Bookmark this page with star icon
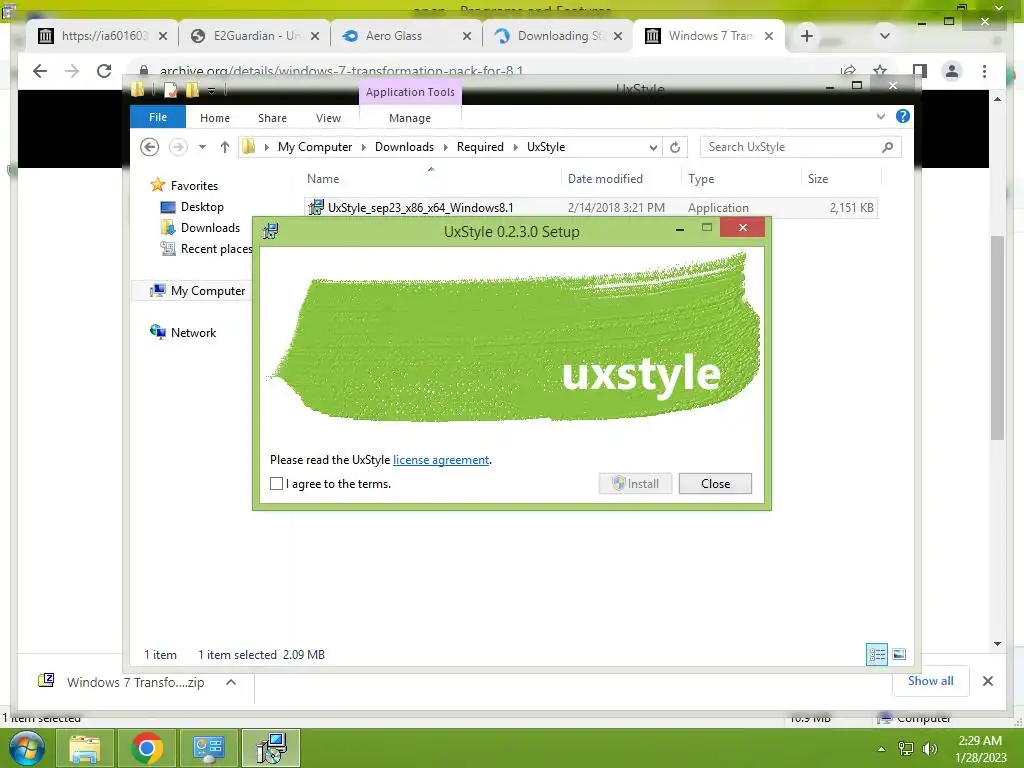Screen dimensions: 1024x768 tap(880, 71)
